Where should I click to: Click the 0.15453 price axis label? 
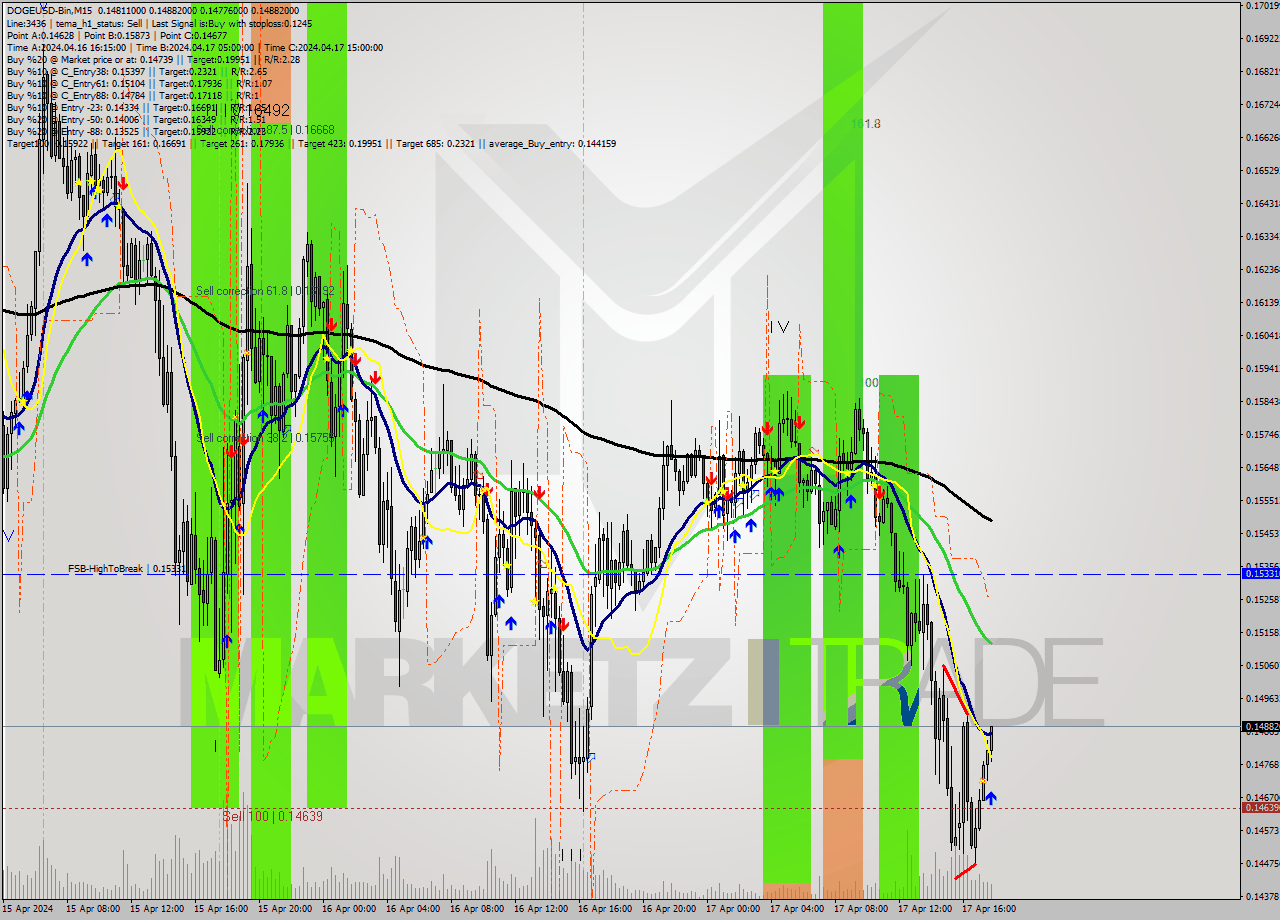click(1262, 533)
